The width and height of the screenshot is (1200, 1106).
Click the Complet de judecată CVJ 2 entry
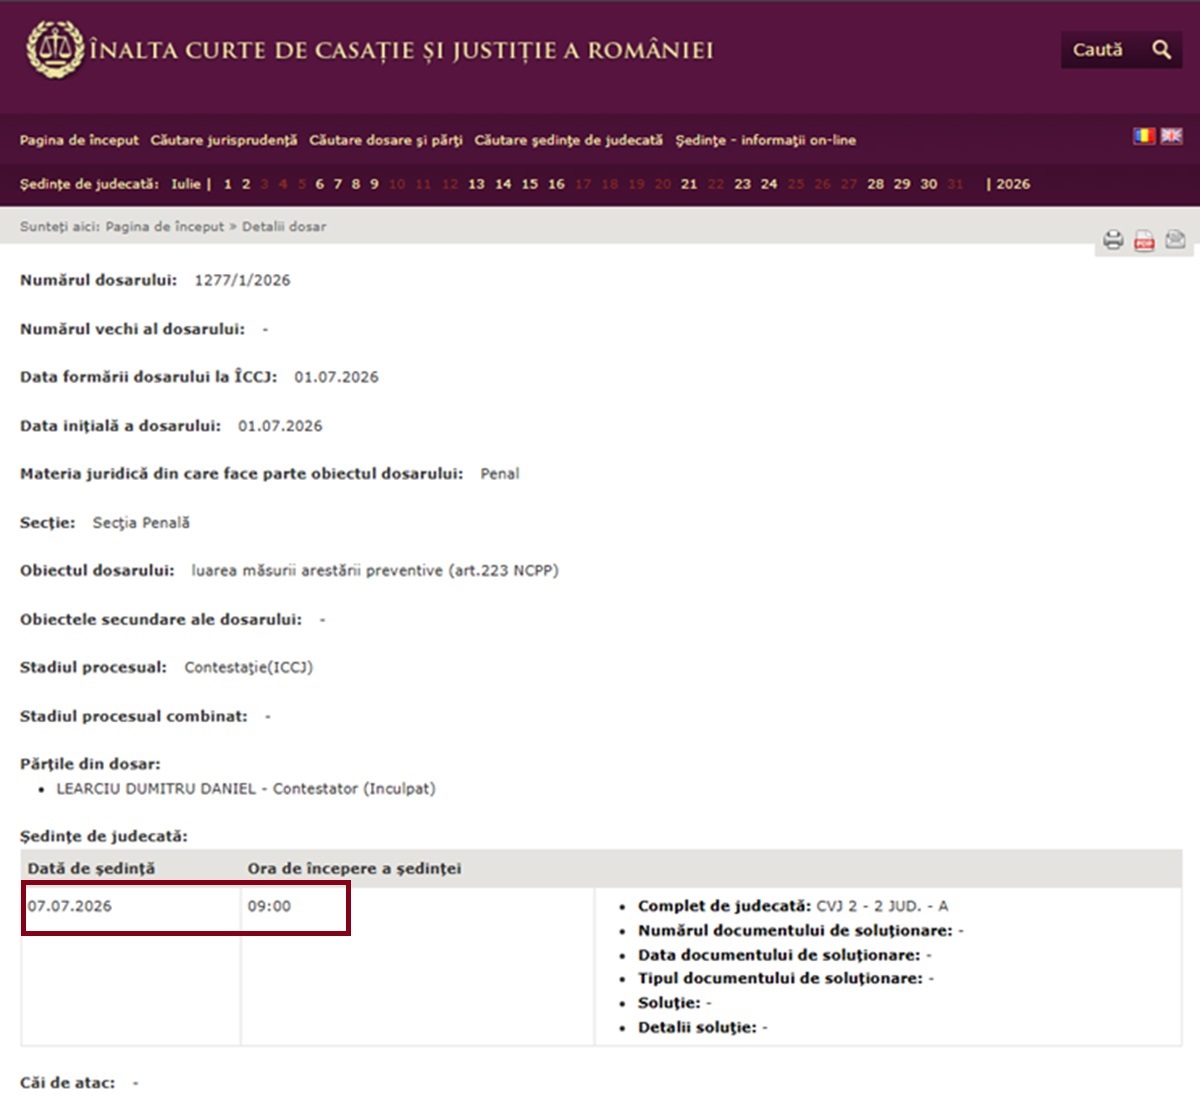point(793,906)
